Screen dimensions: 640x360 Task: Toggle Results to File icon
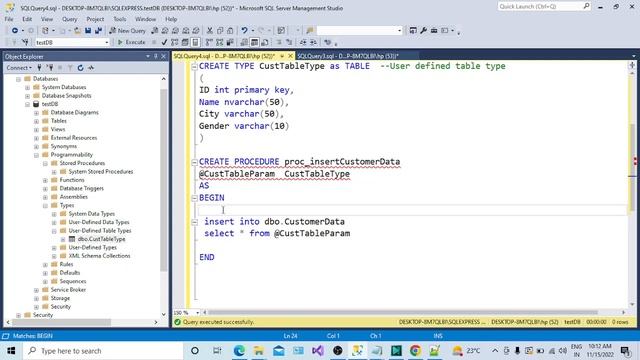[264, 42]
